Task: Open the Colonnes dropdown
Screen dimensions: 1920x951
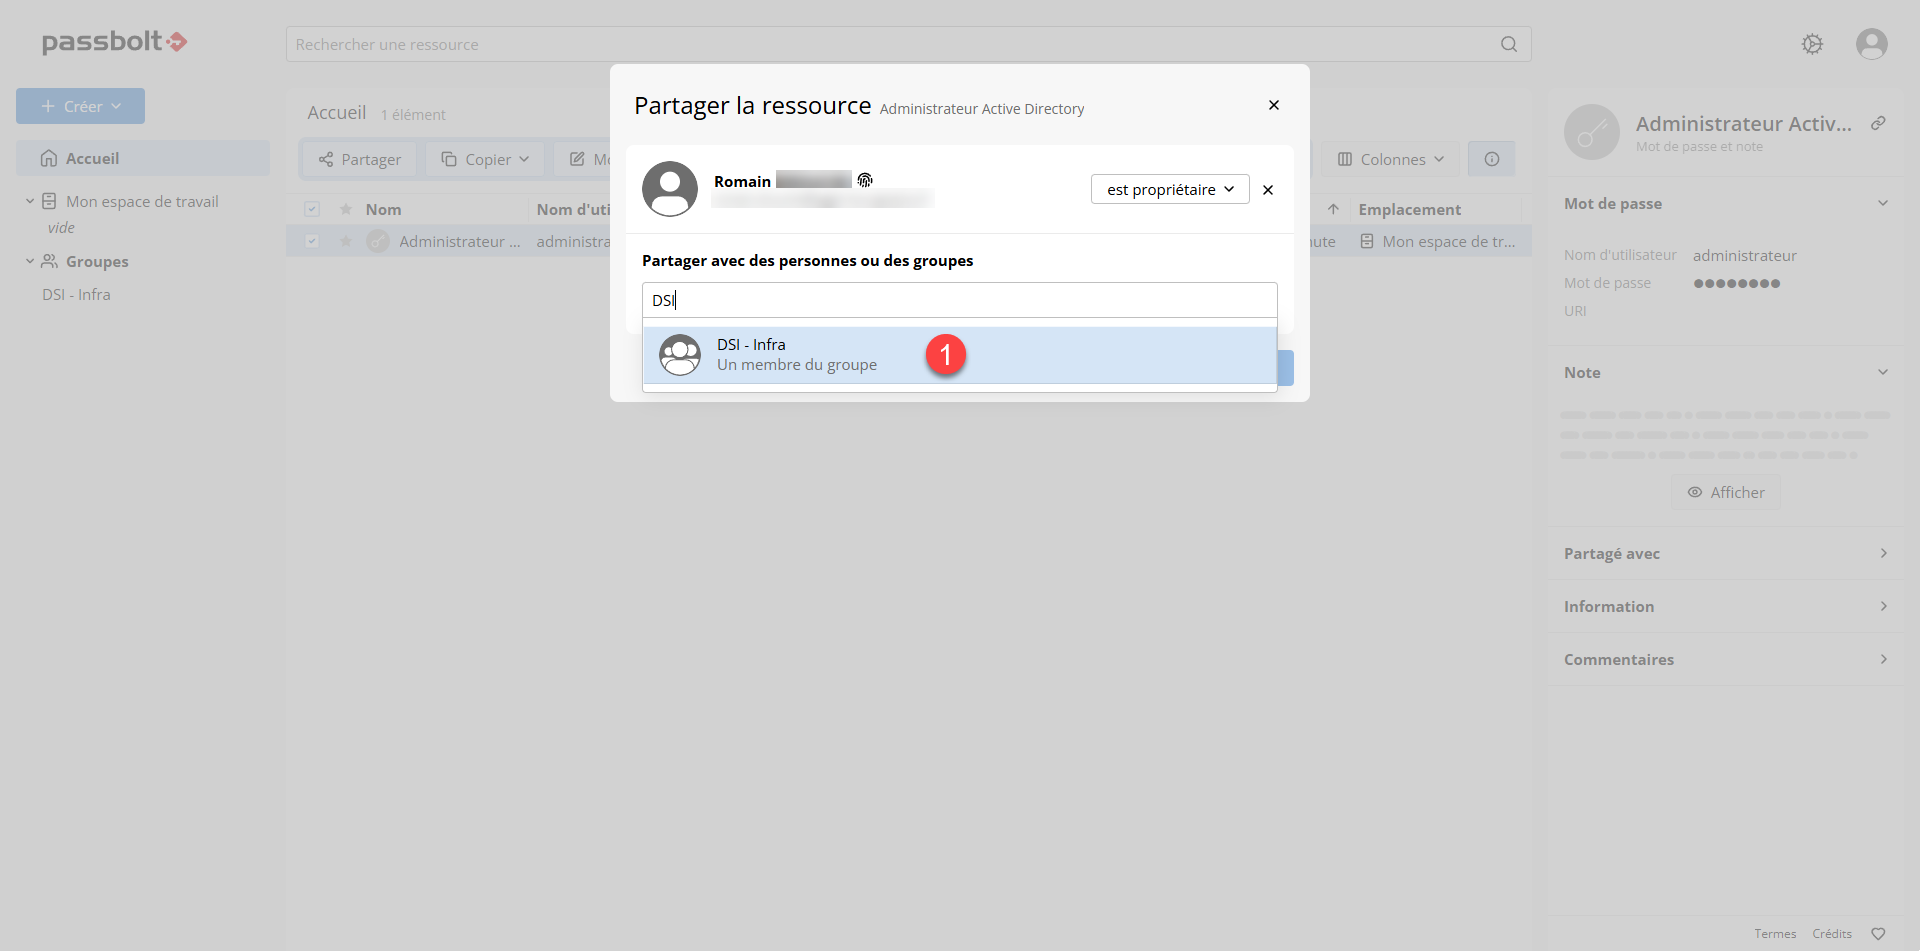Action: click(1390, 159)
